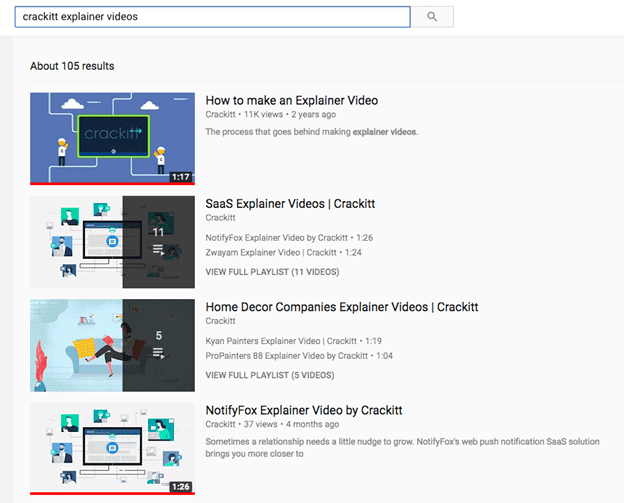Open Zwayam Explainer Video 1:24 playlist entry
625x503 pixels.
tap(283, 253)
